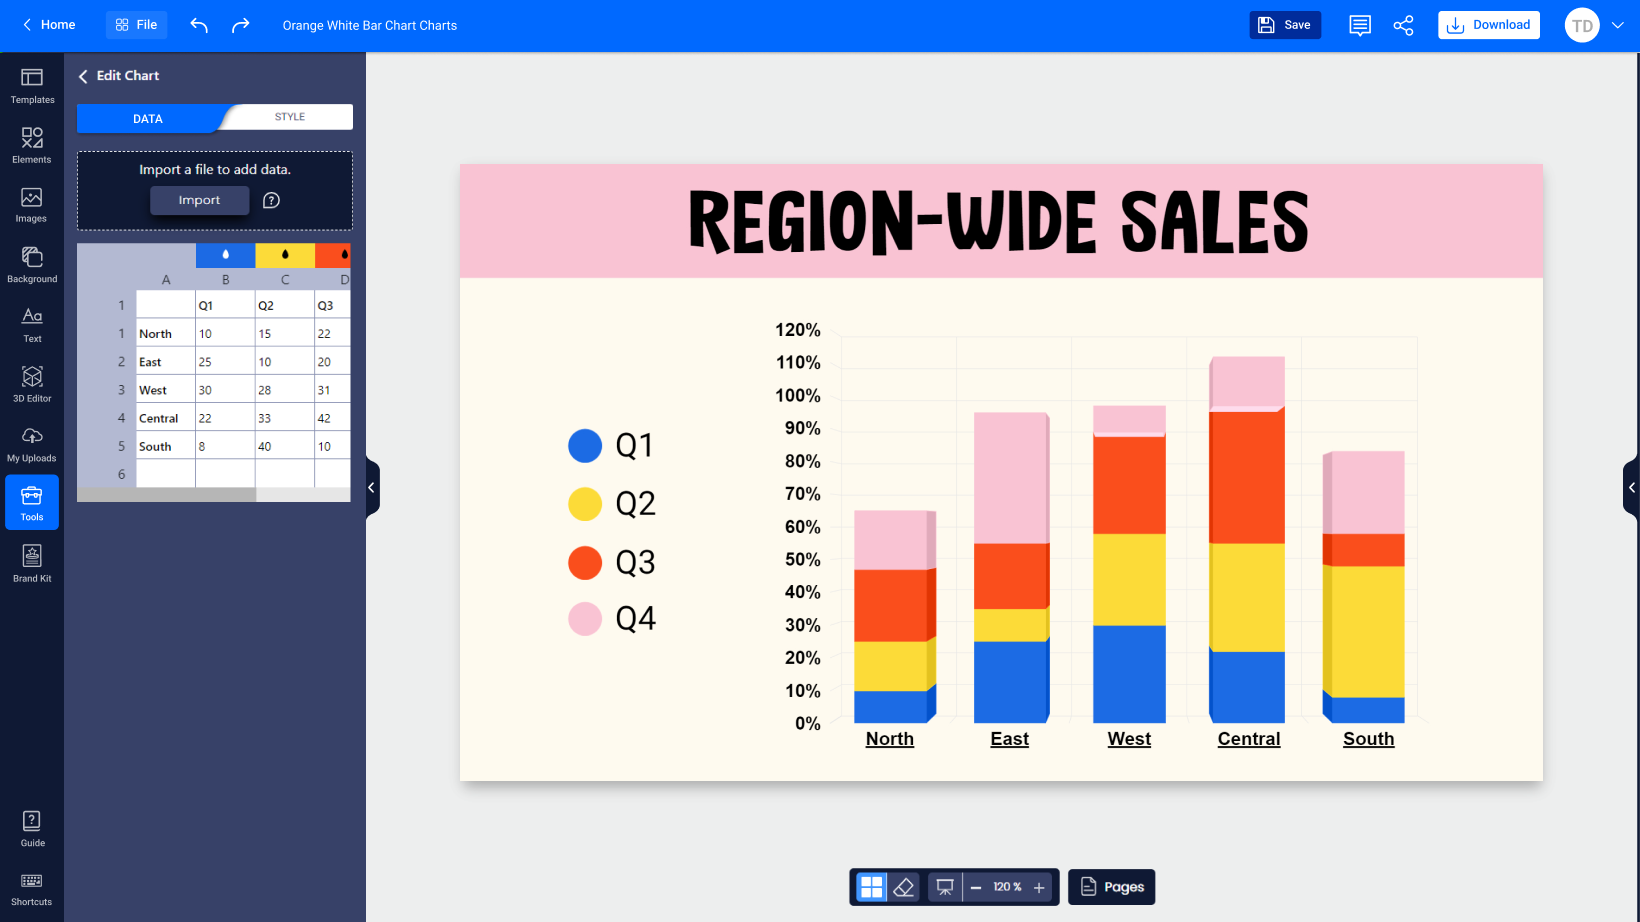Open the 3D Editor tool
This screenshot has width=1640, height=922.
(x=32, y=383)
